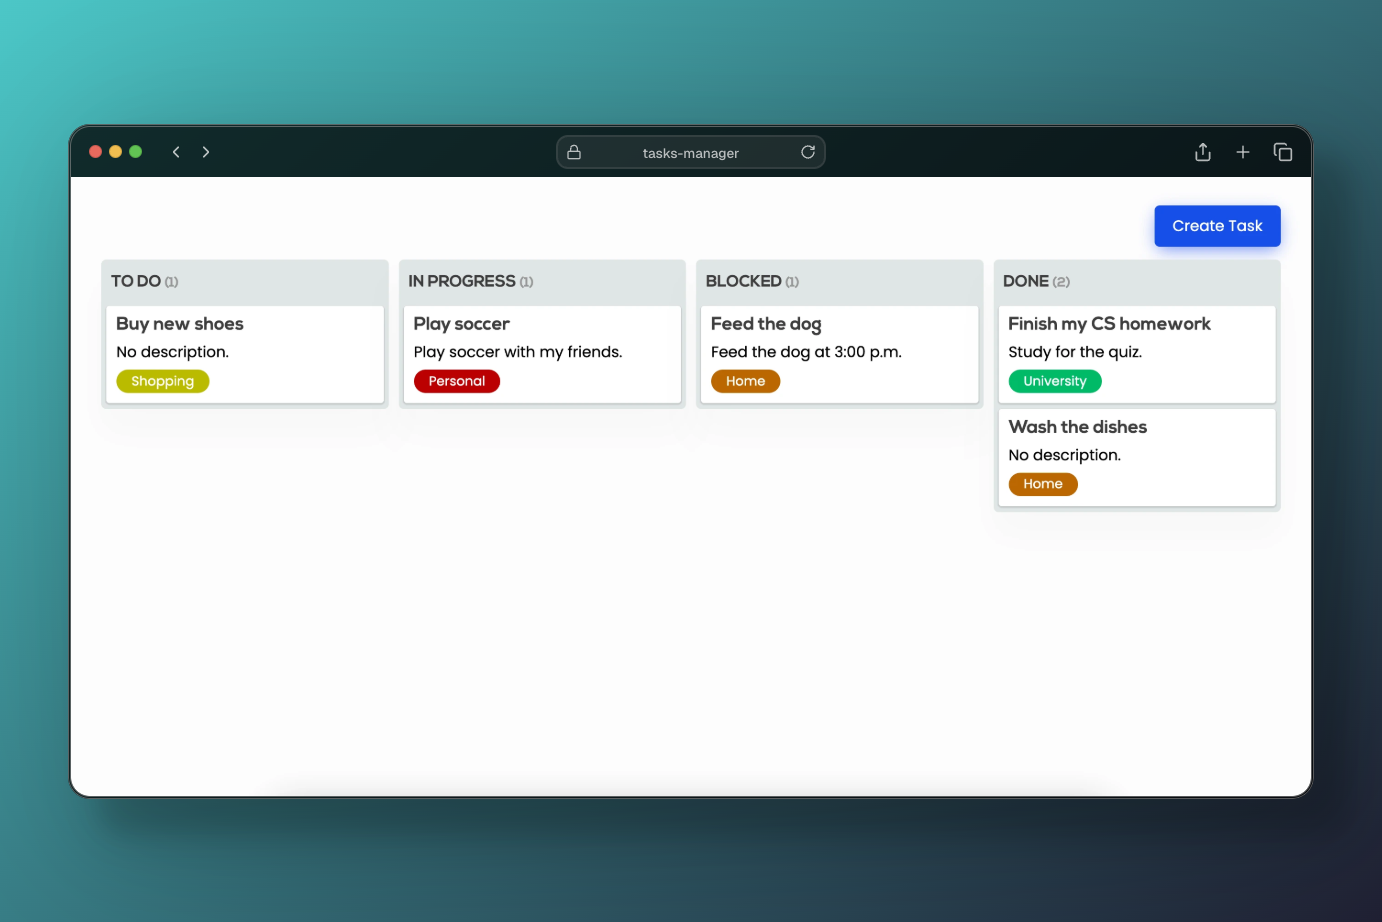This screenshot has height=922, width=1382.
Task: Open the Play soccer task title
Action: [461, 324]
